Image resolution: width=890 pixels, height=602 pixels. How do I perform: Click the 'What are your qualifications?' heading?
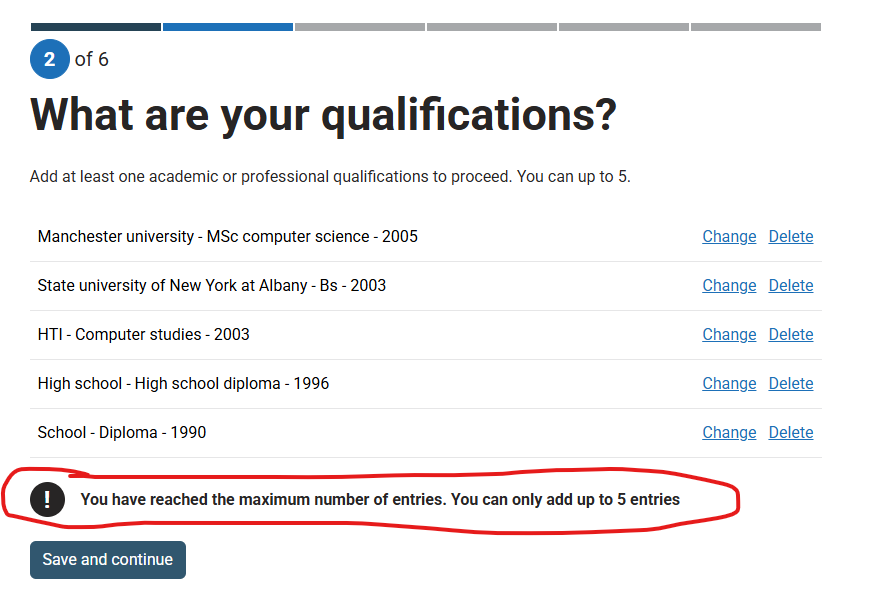(x=323, y=115)
